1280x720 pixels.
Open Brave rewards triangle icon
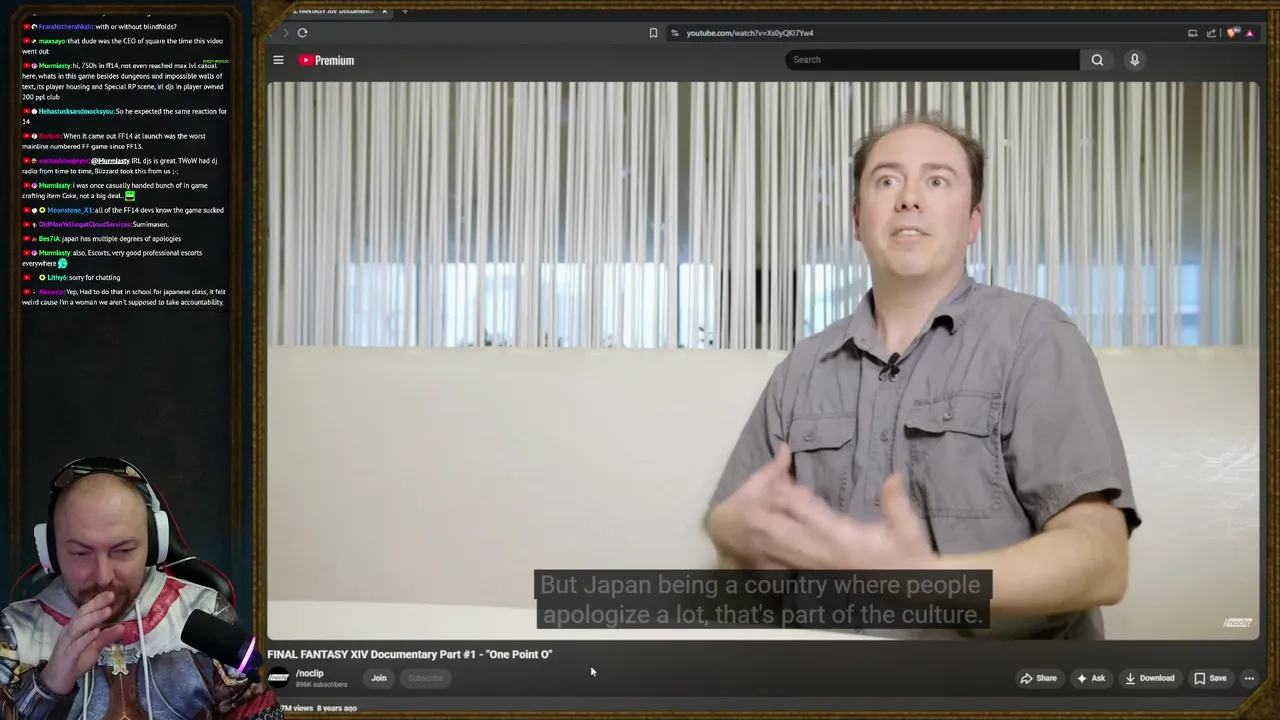[x=1250, y=33]
